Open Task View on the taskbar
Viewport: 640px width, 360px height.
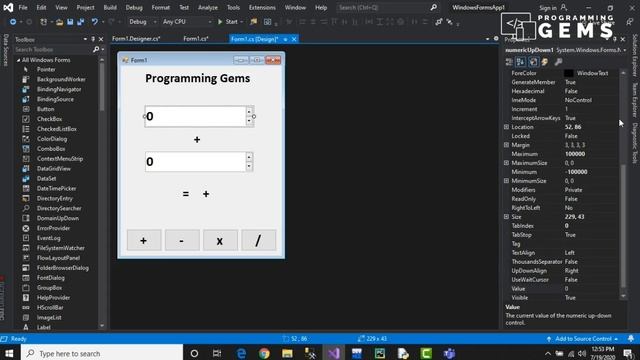(x=217, y=353)
